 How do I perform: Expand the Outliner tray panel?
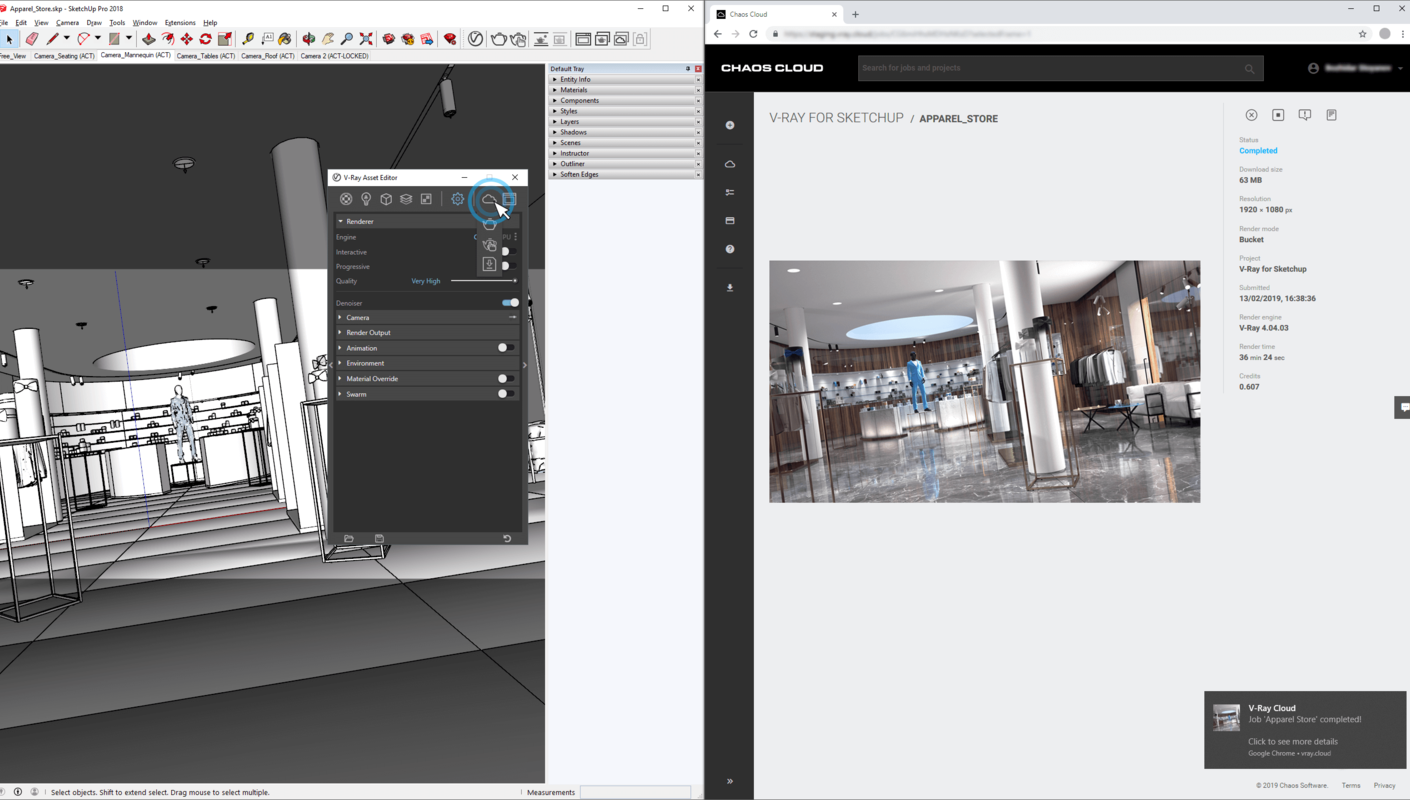pyautogui.click(x=626, y=163)
